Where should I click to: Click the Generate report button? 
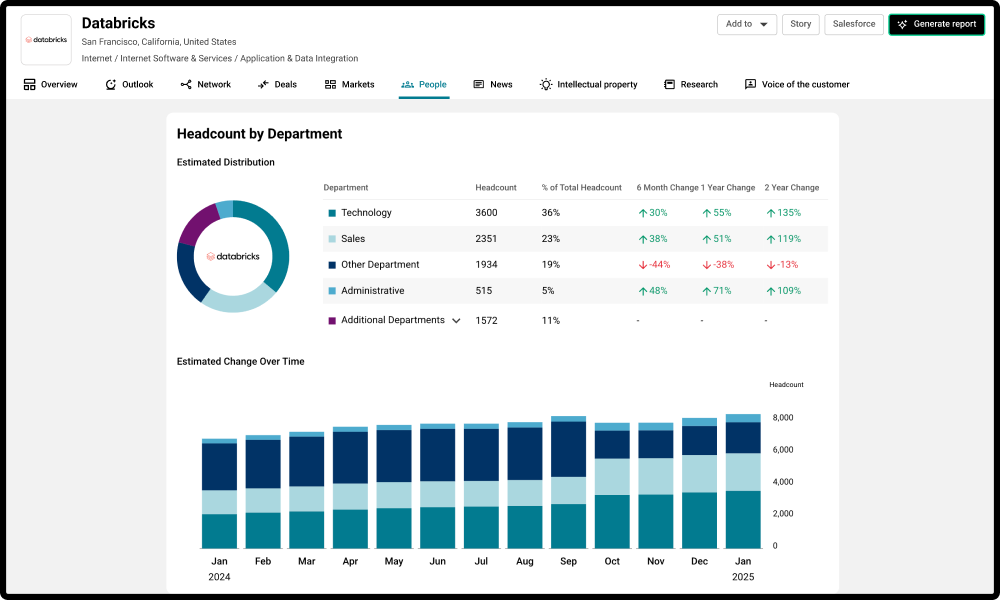[936, 24]
